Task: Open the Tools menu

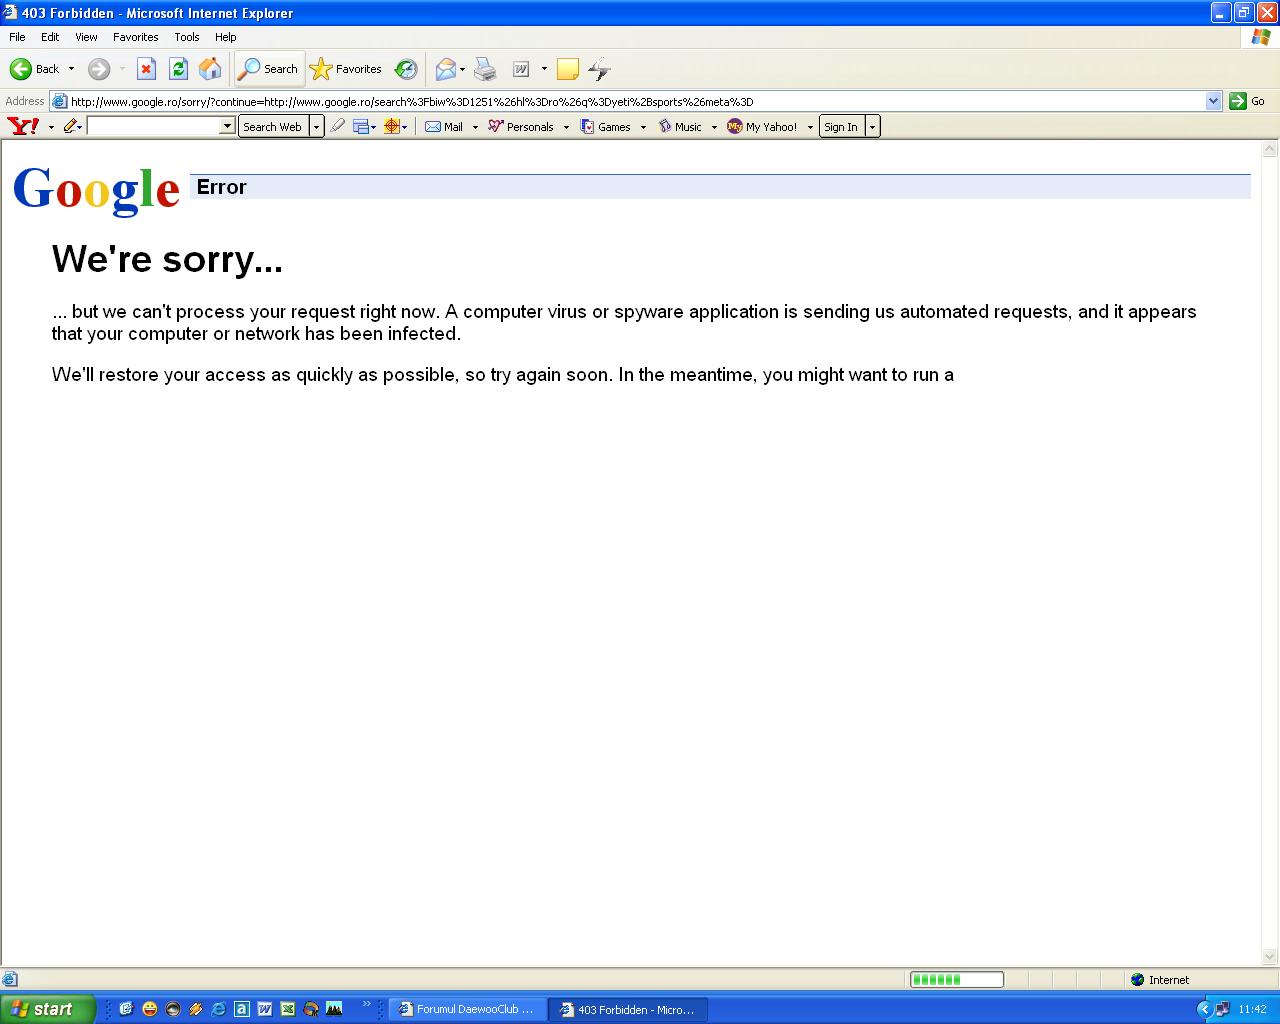Action: point(187,37)
